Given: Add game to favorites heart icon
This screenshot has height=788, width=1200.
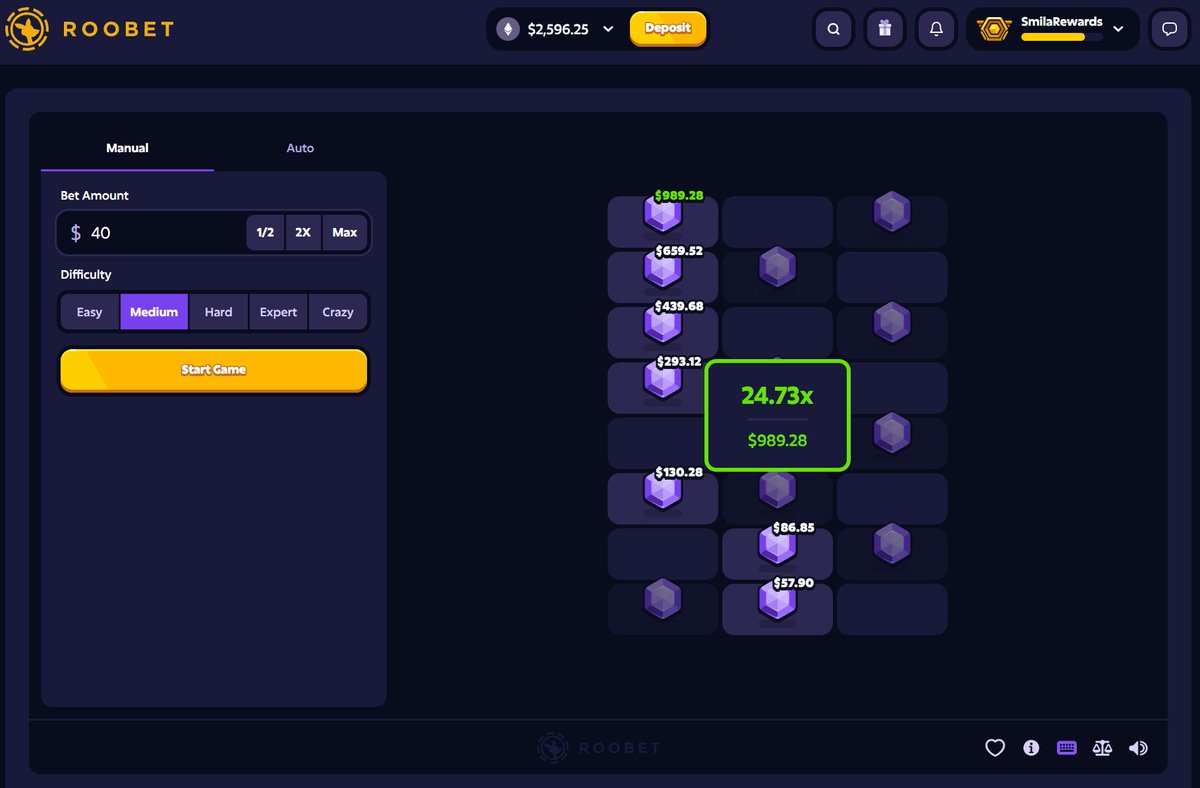Looking at the screenshot, I should (995, 748).
